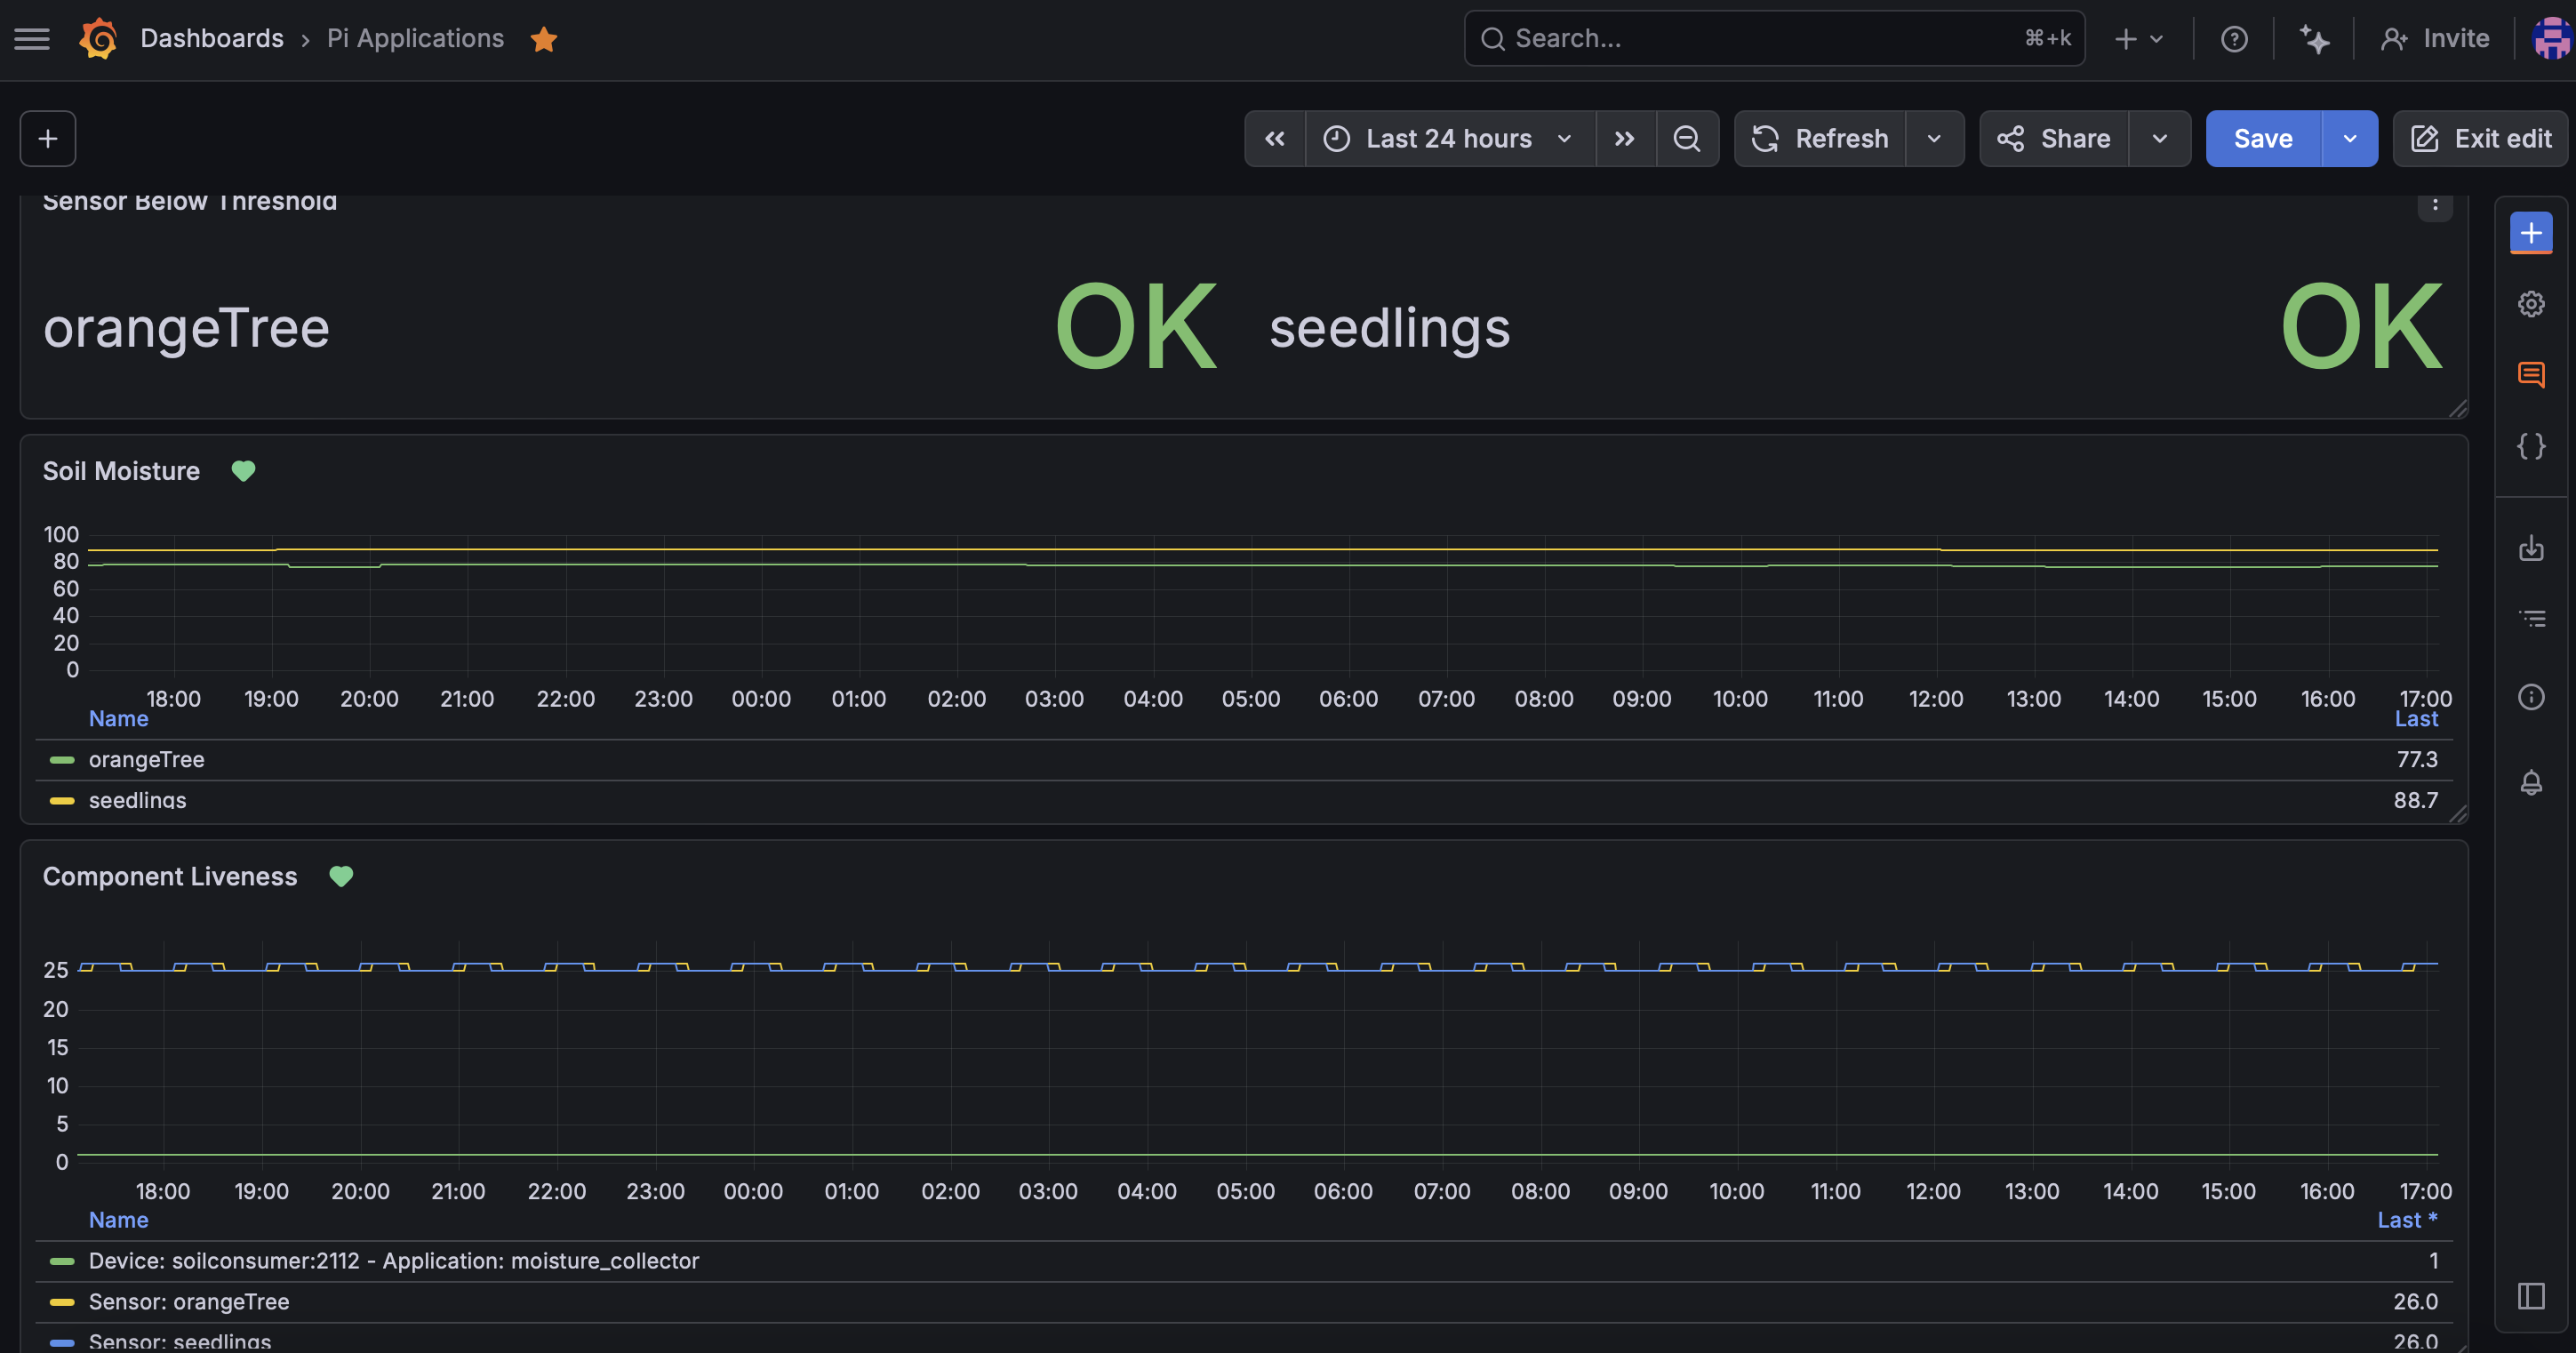Screen dimensions: 2576x1353
Task: Open JSON model curly braces icon
Action: point(2531,446)
